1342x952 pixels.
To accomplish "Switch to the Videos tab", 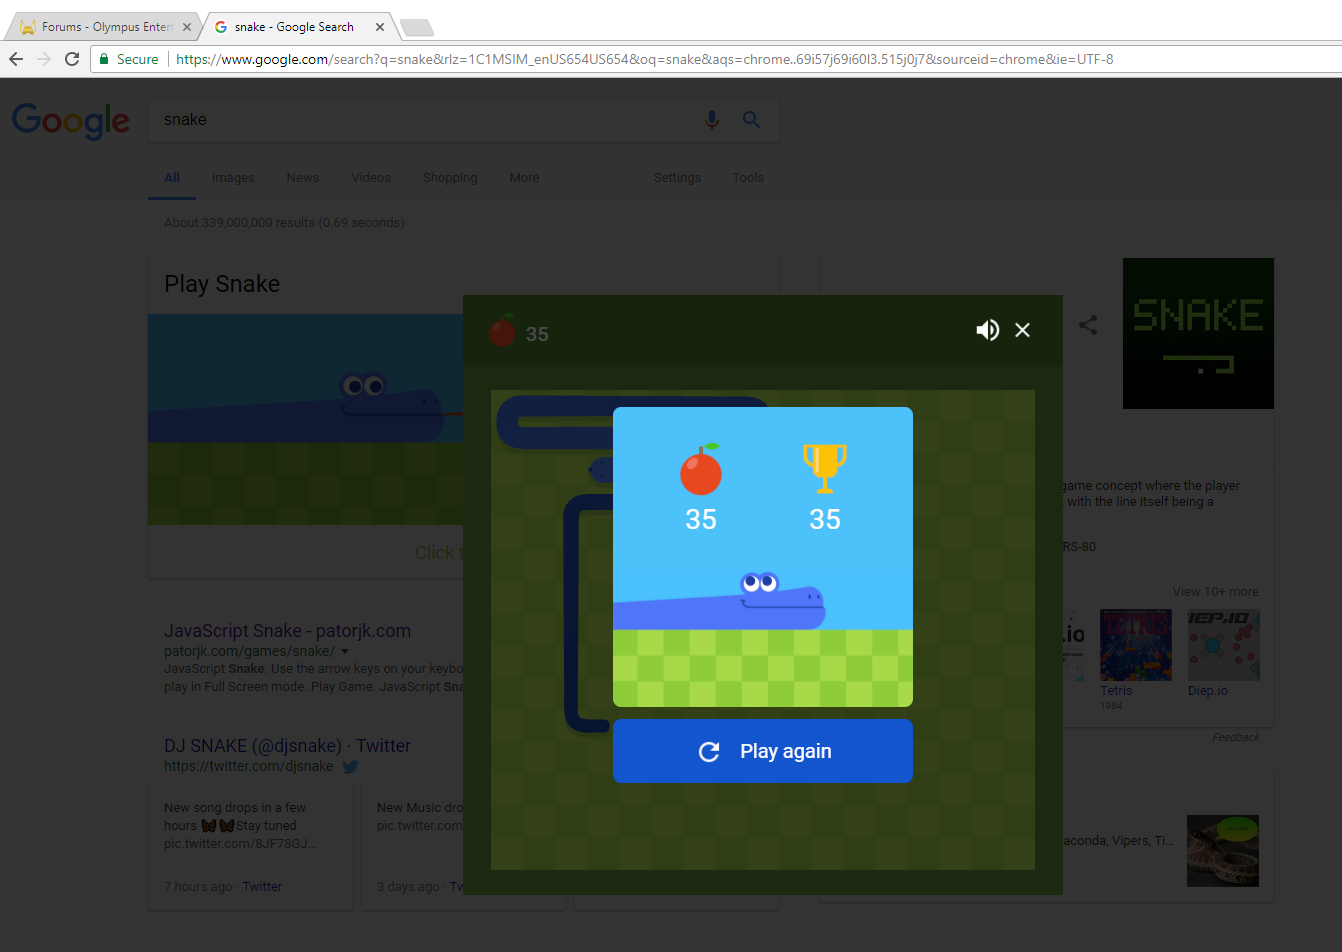I will (371, 177).
